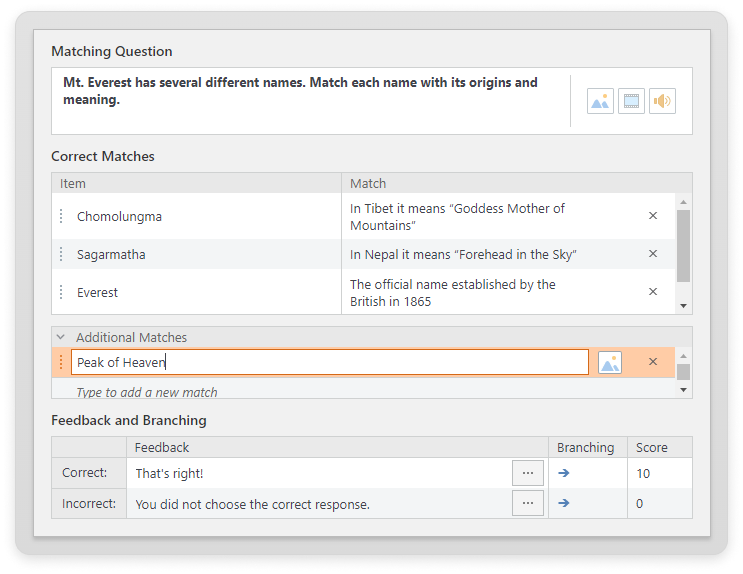
Task: Collapse the Additional Matches section
Action: pos(61,338)
